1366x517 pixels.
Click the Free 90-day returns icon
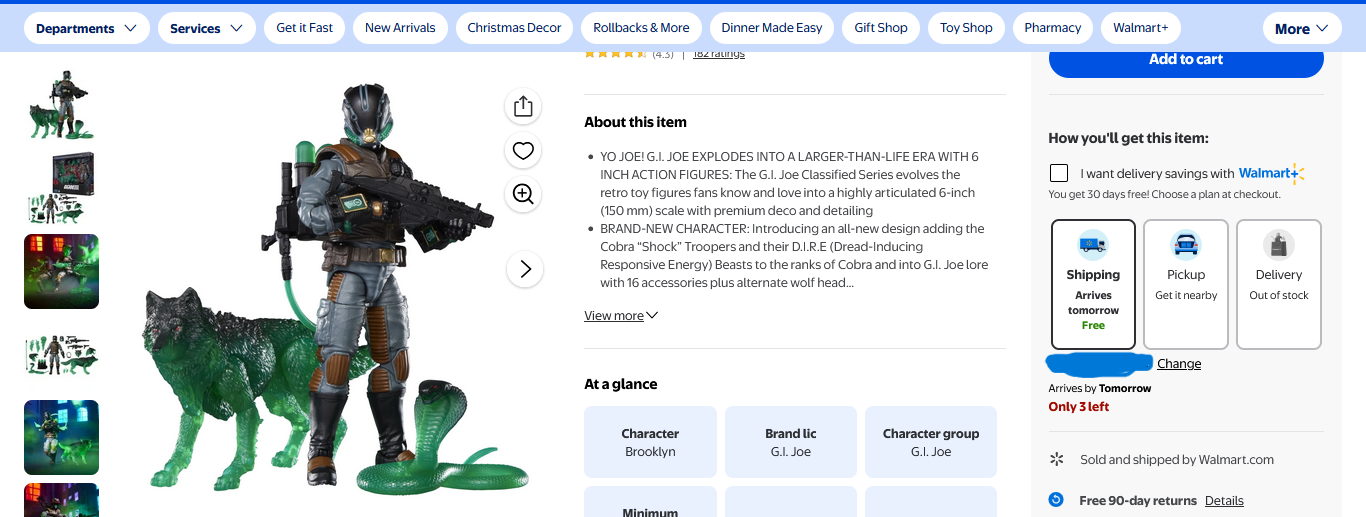1056,500
